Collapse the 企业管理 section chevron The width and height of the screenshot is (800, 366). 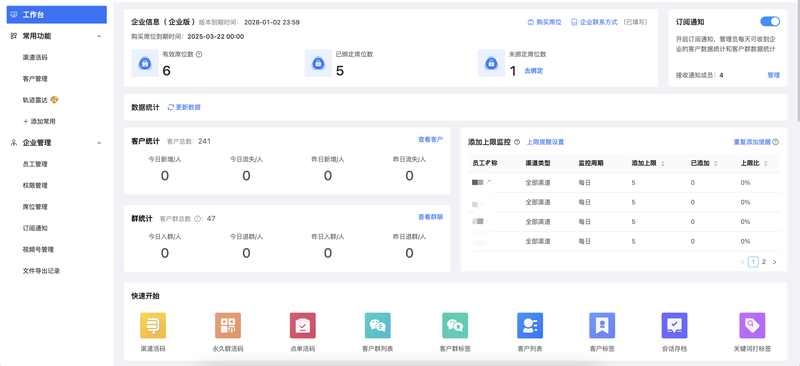(x=99, y=143)
